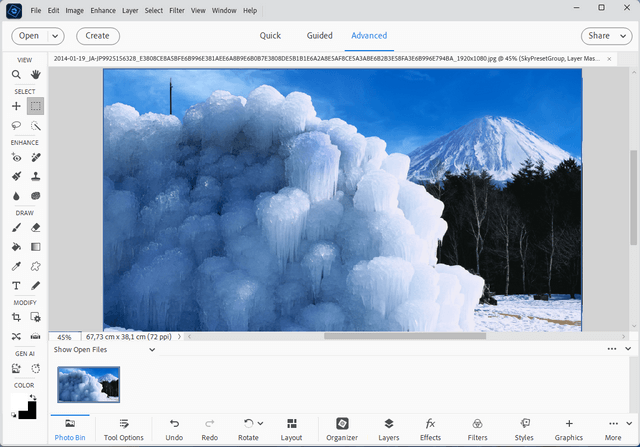Switch to the Guided tab
This screenshot has width=640, height=447.
click(319, 36)
